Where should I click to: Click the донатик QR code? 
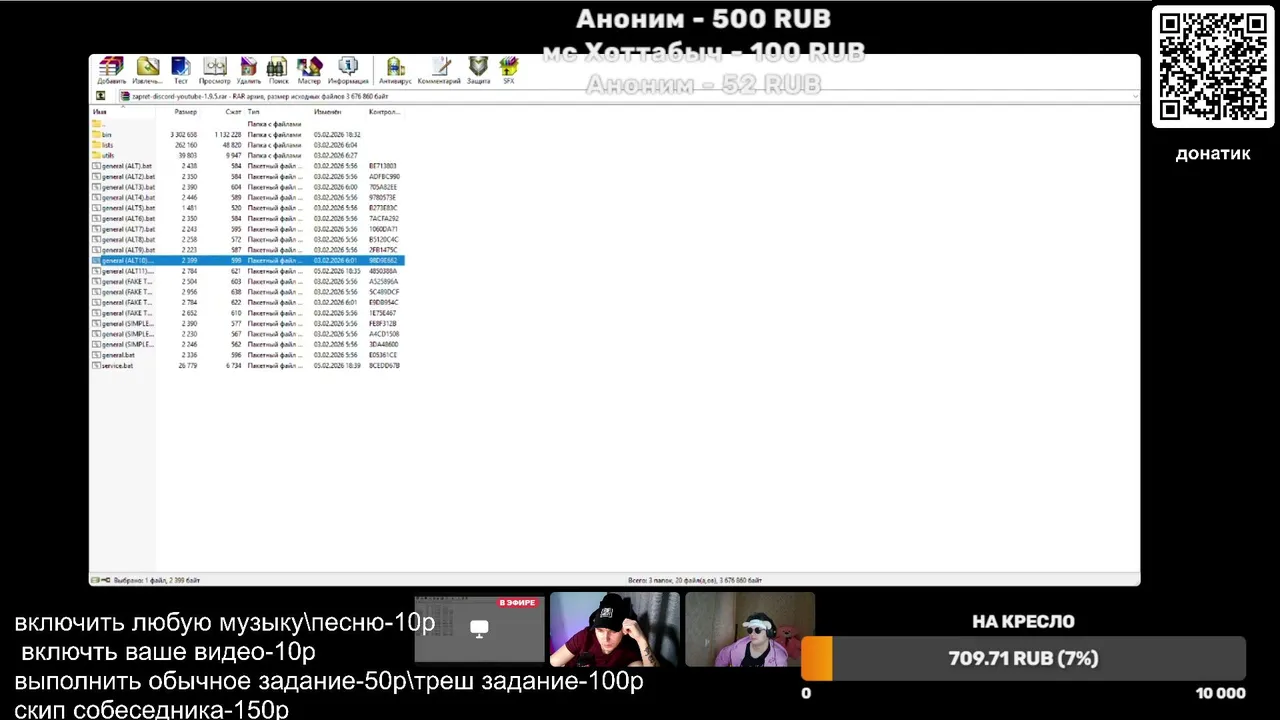pyautogui.click(x=1211, y=67)
